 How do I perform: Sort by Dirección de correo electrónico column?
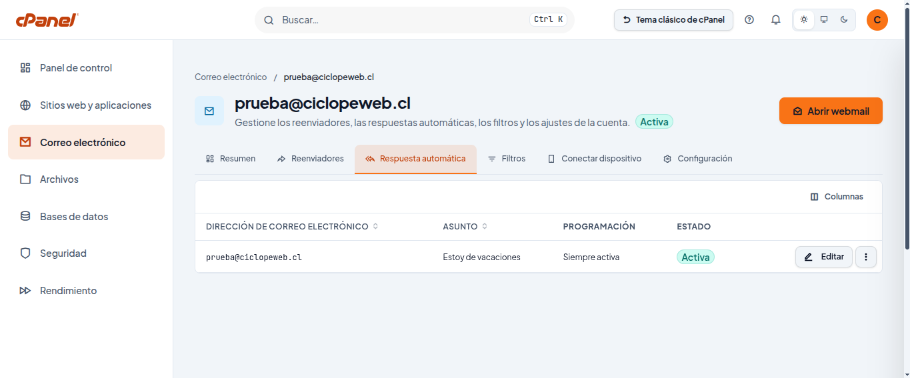coord(292,226)
